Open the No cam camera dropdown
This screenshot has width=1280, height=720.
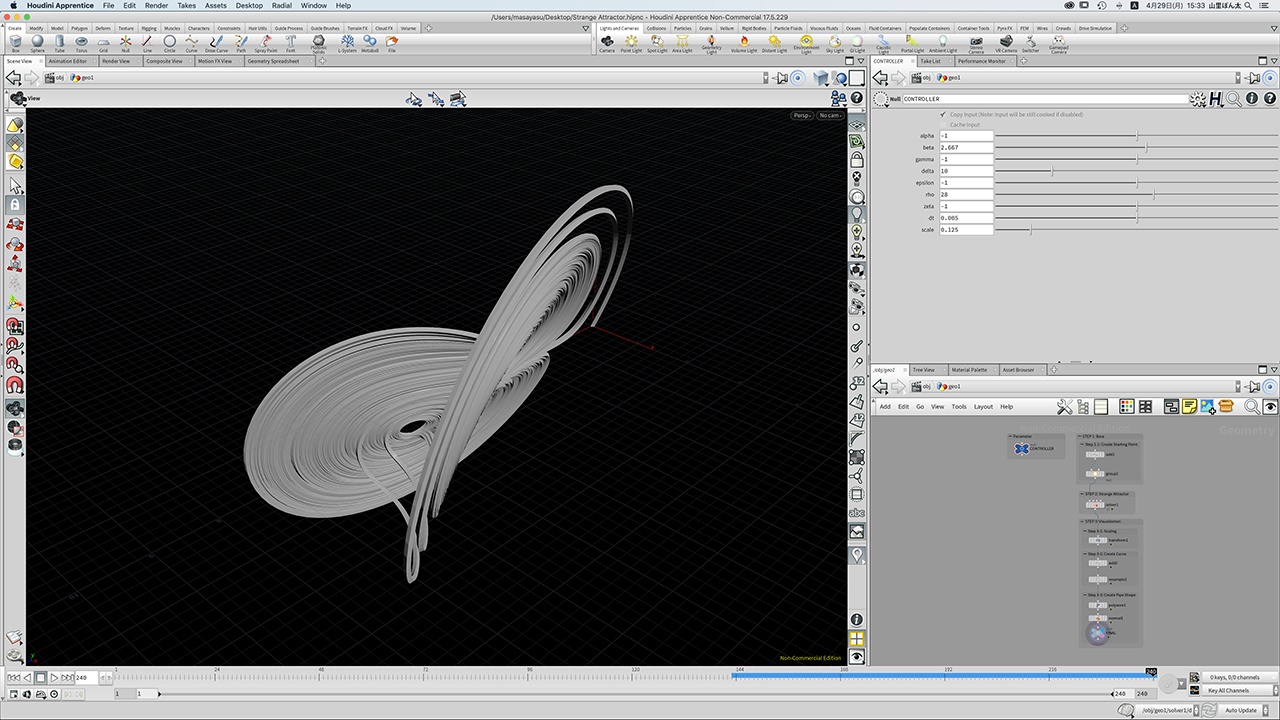tap(830, 115)
